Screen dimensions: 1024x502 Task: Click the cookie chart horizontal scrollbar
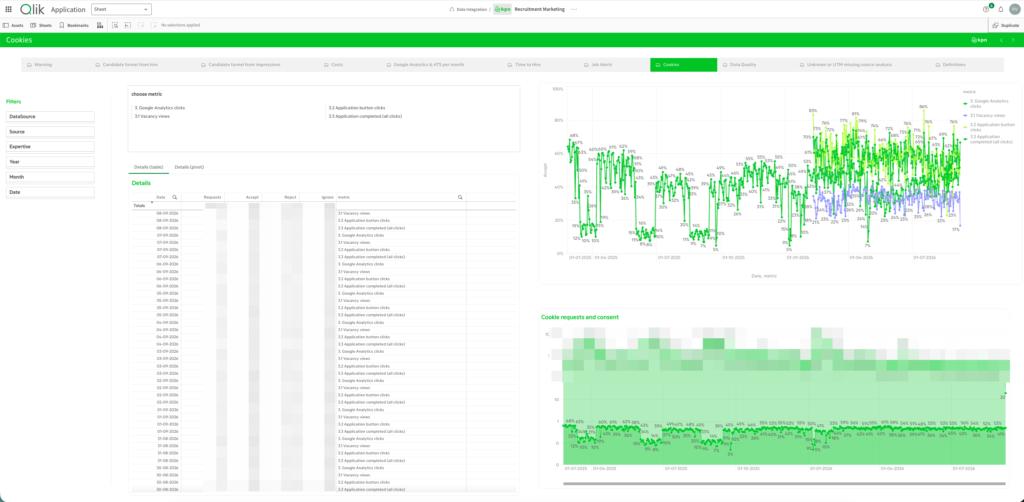[x=784, y=484]
